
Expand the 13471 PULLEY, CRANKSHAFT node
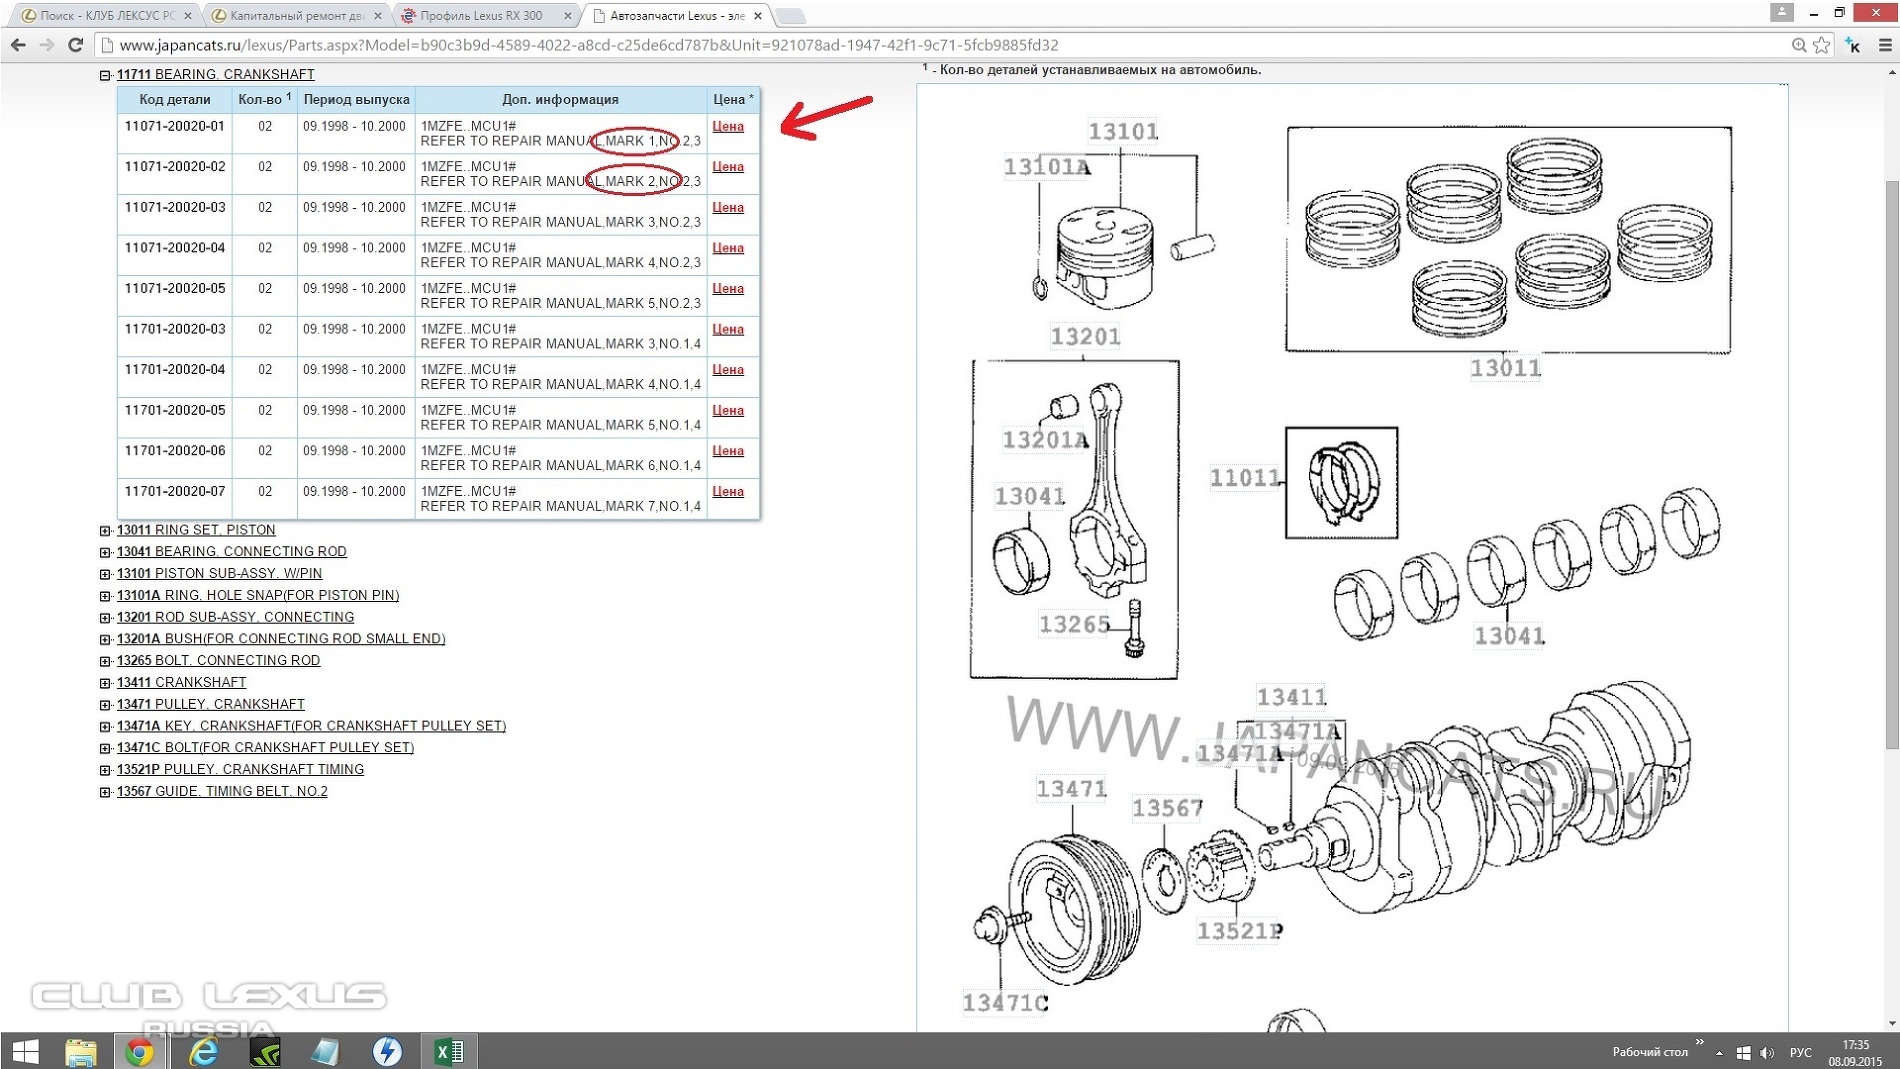(x=105, y=705)
